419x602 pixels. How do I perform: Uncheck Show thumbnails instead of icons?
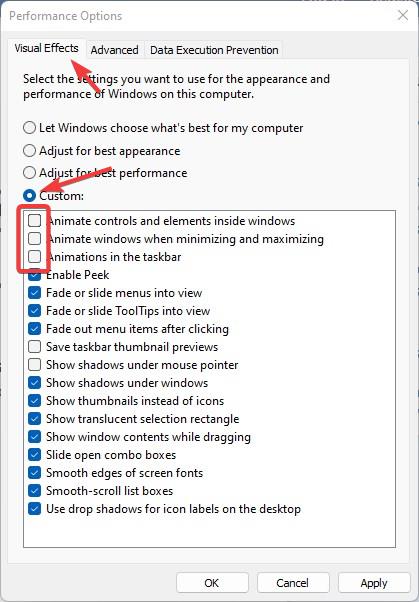(35, 400)
